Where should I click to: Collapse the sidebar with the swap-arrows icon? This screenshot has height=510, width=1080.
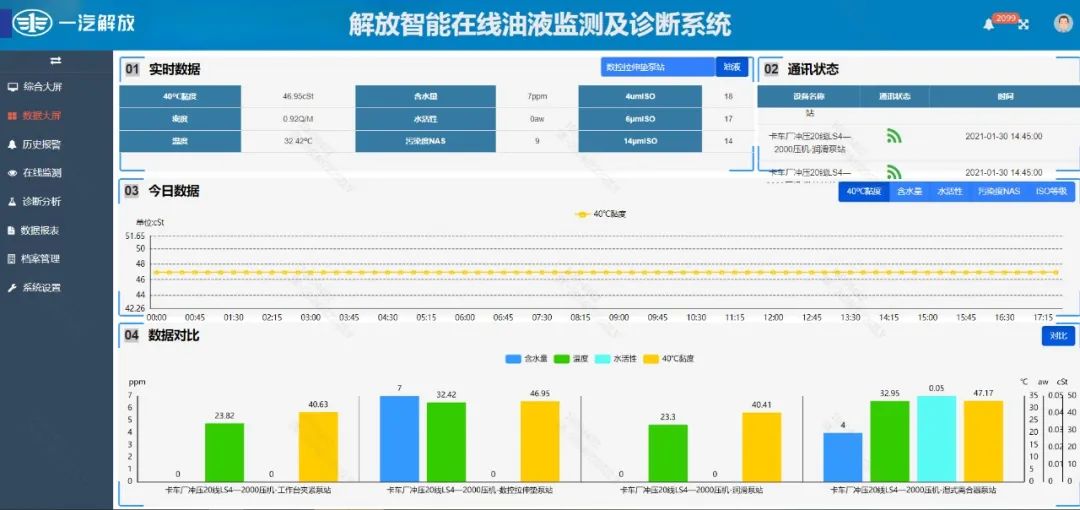[x=56, y=60]
